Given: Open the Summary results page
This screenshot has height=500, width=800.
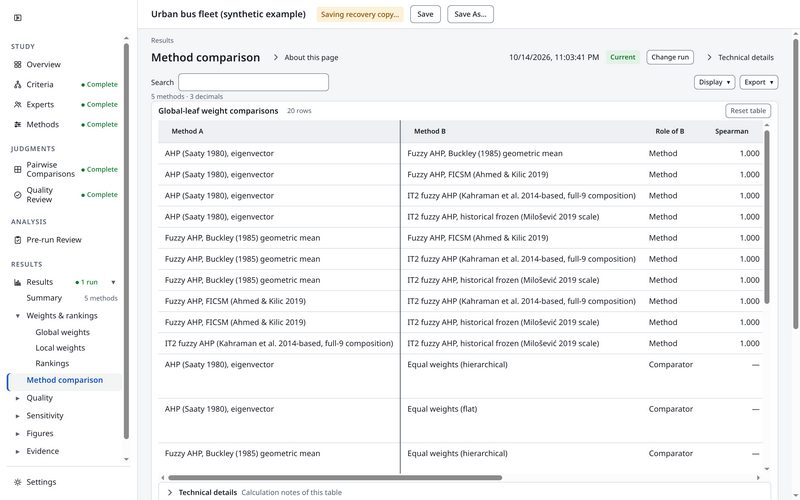Looking at the screenshot, I should 44,298.
